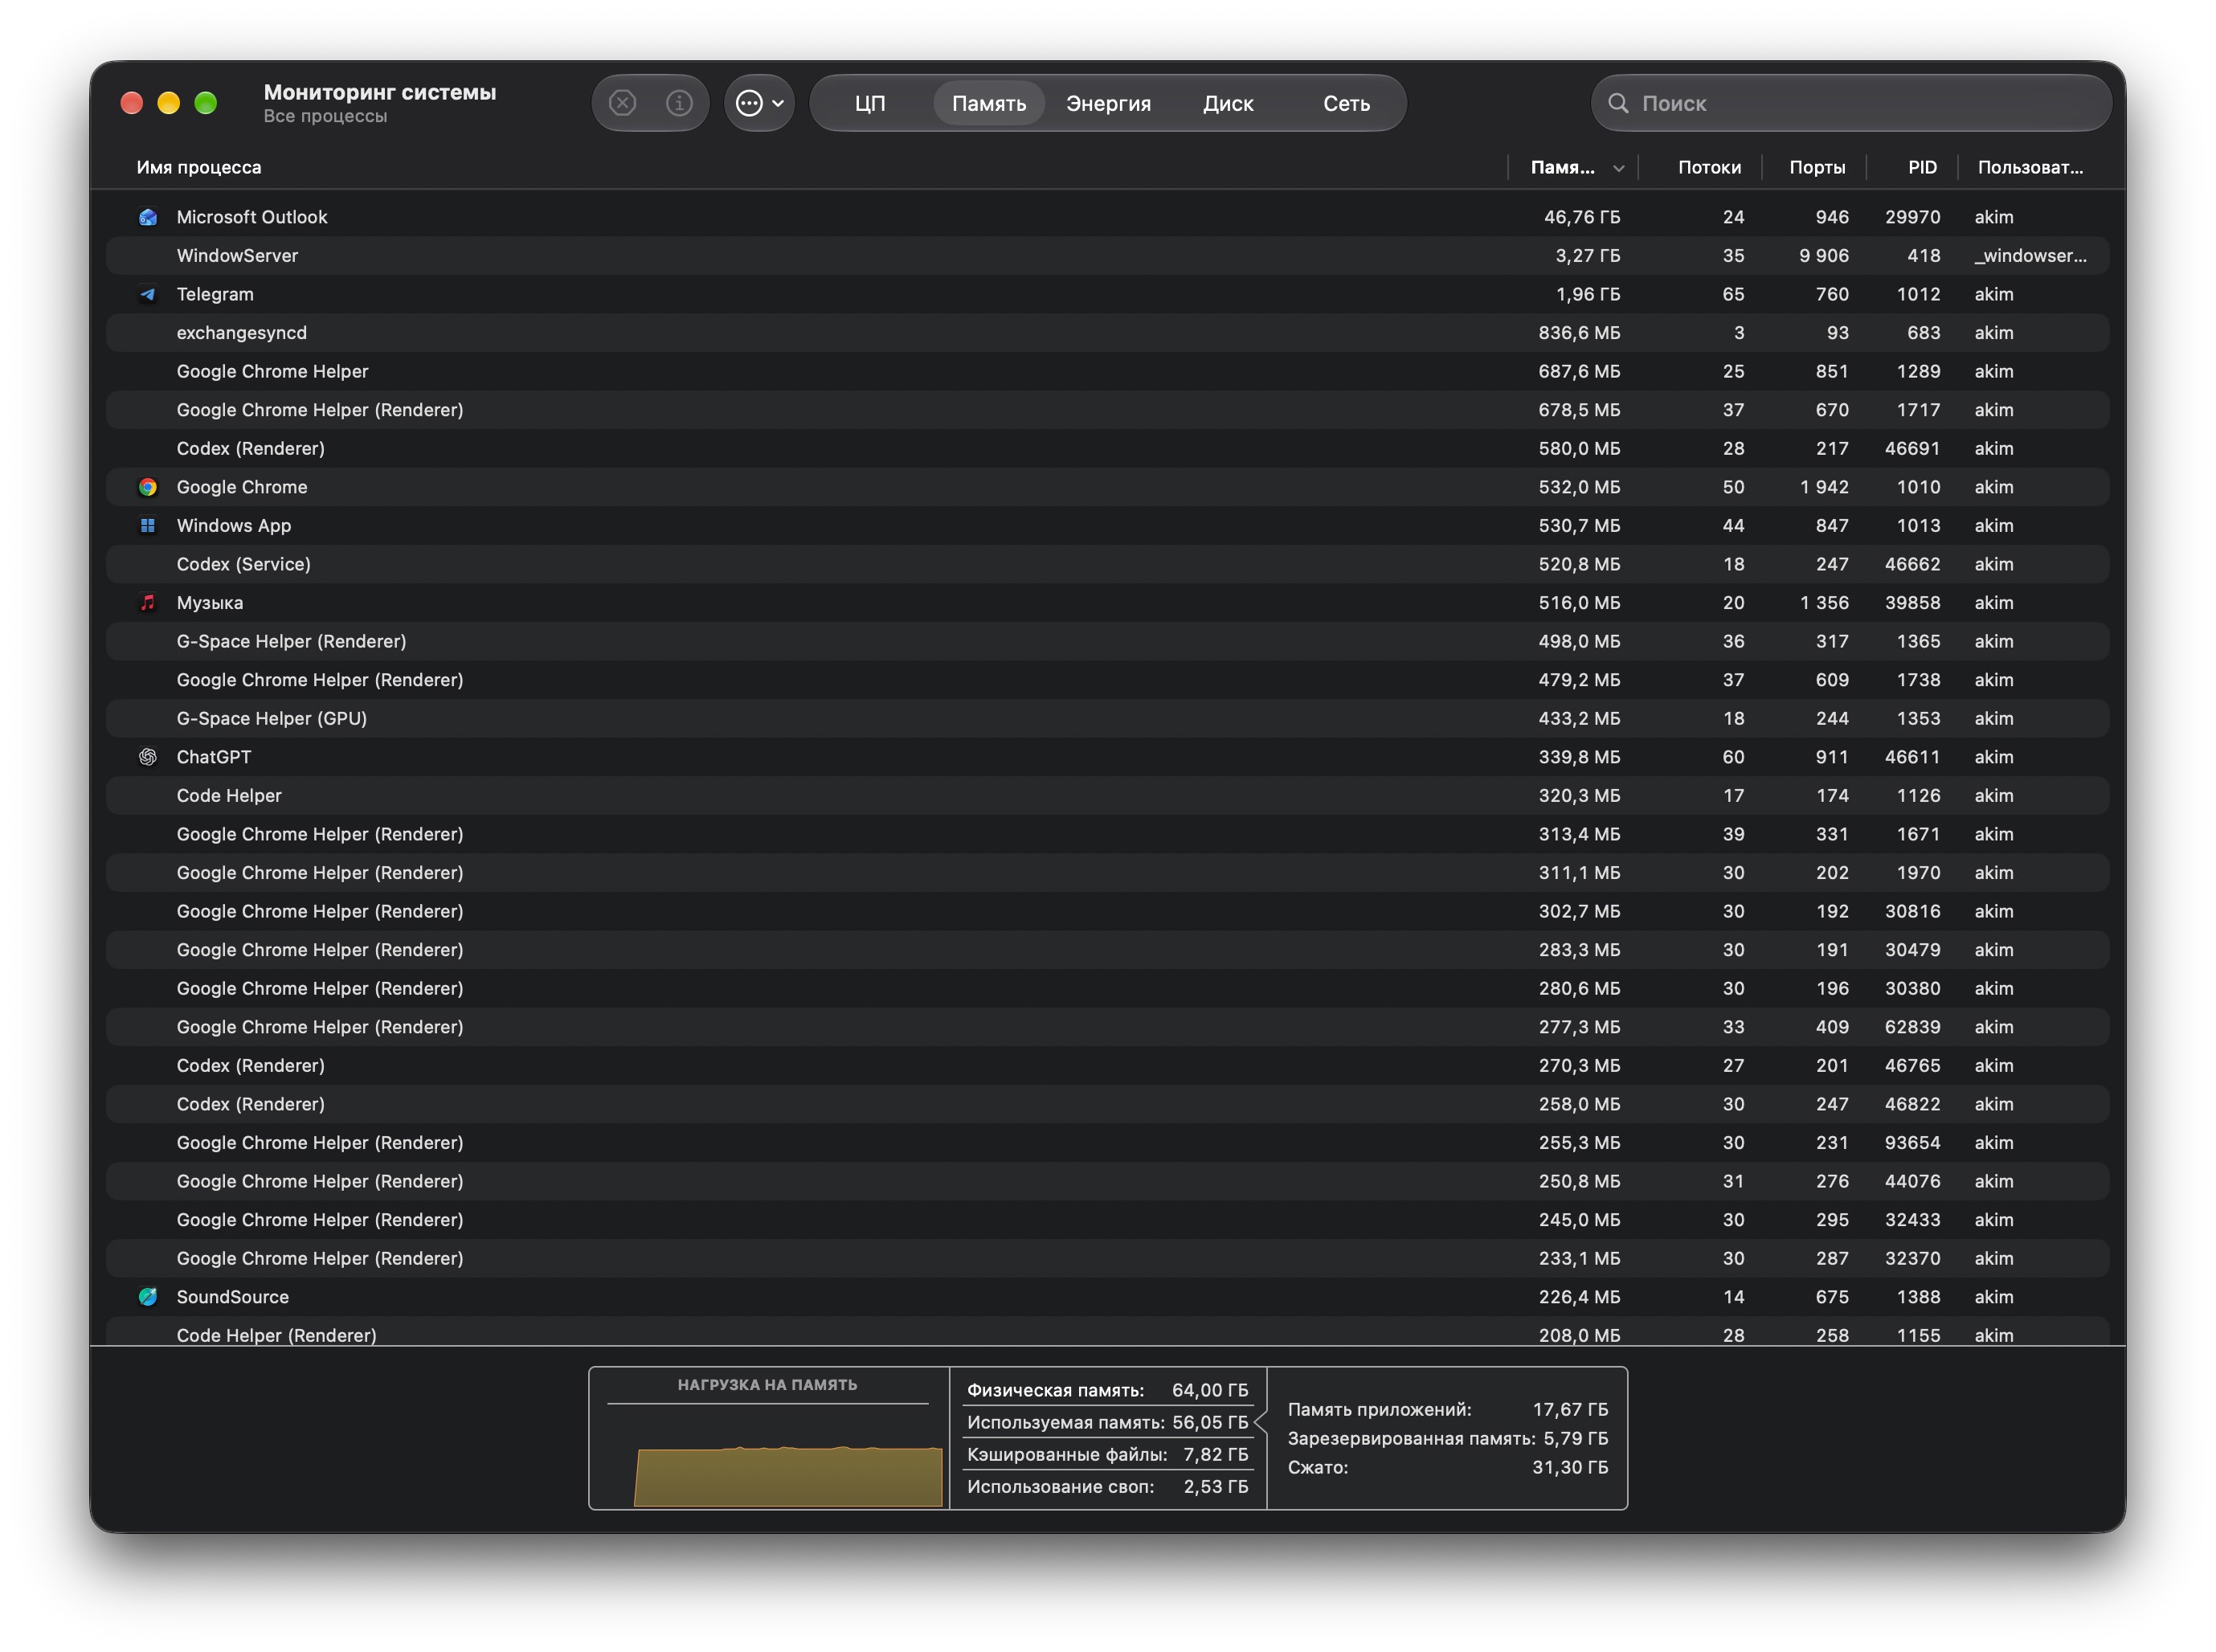Select G-Space Helper (Renderer) row
The height and width of the screenshot is (1652, 2216).
tap(1107, 641)
